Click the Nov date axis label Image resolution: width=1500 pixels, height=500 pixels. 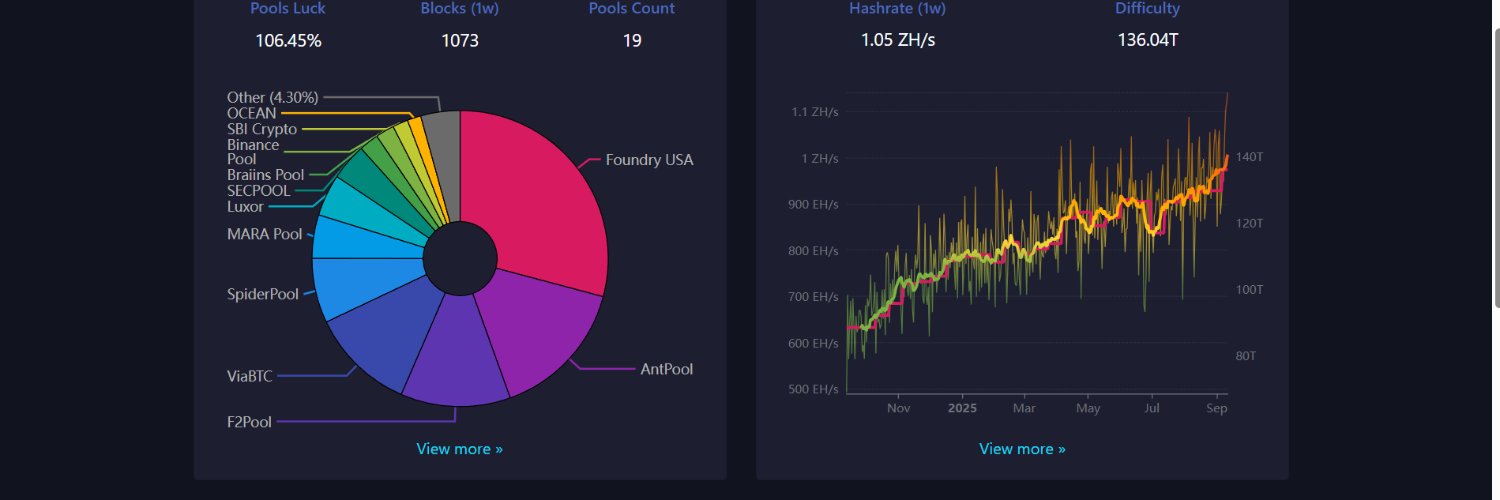click(898, 408)
